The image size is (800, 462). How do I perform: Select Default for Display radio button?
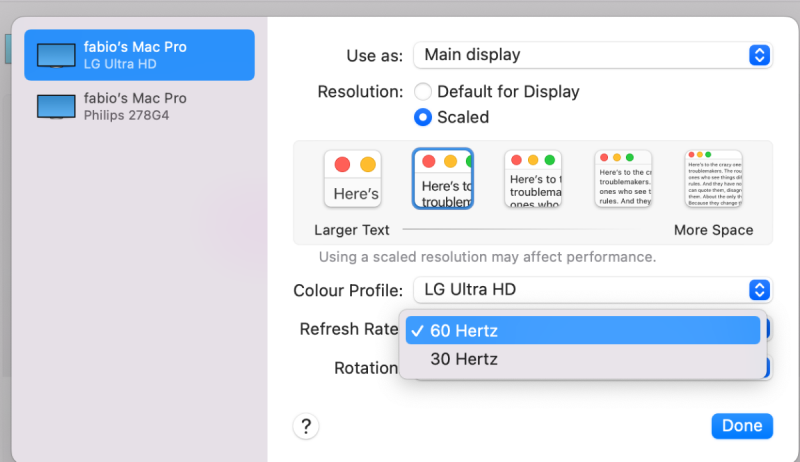tap(423, 91)
